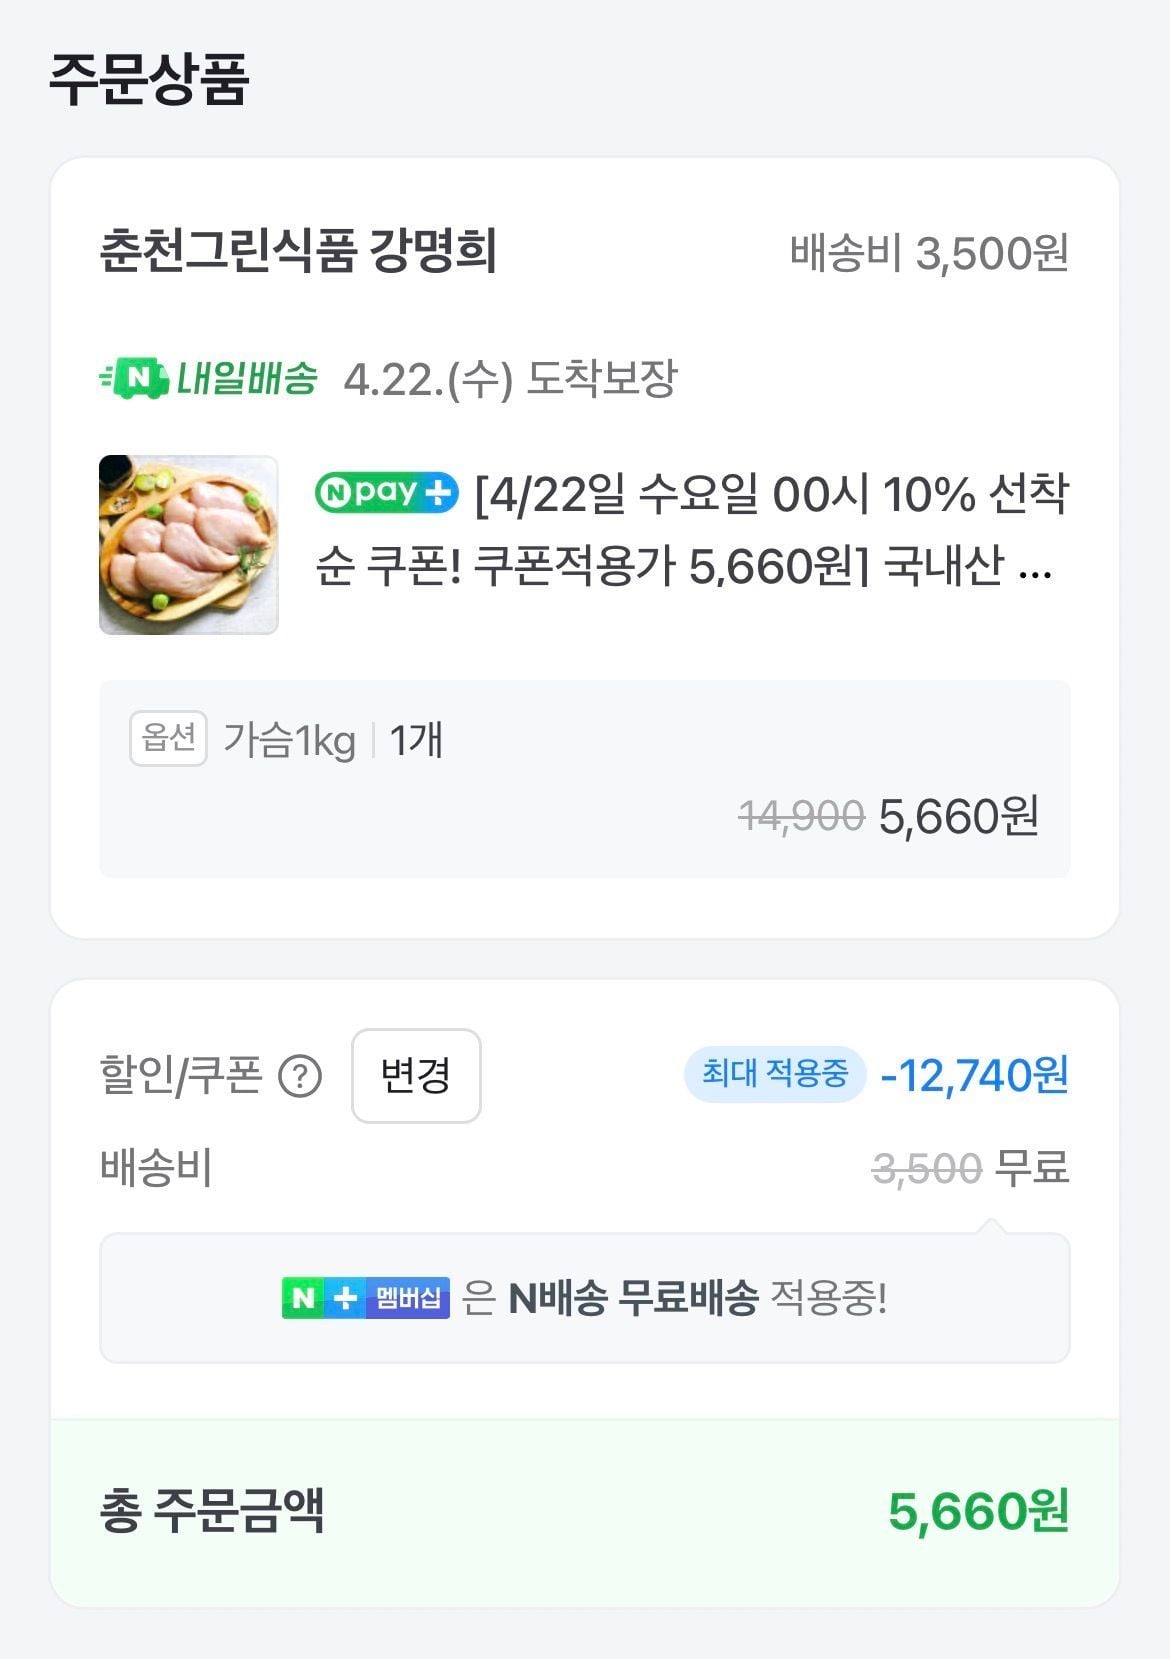Viewport: 1170px width, 1659px height.
Task: Click the 5,660원 total order amount
Action: pos(978,1511)
